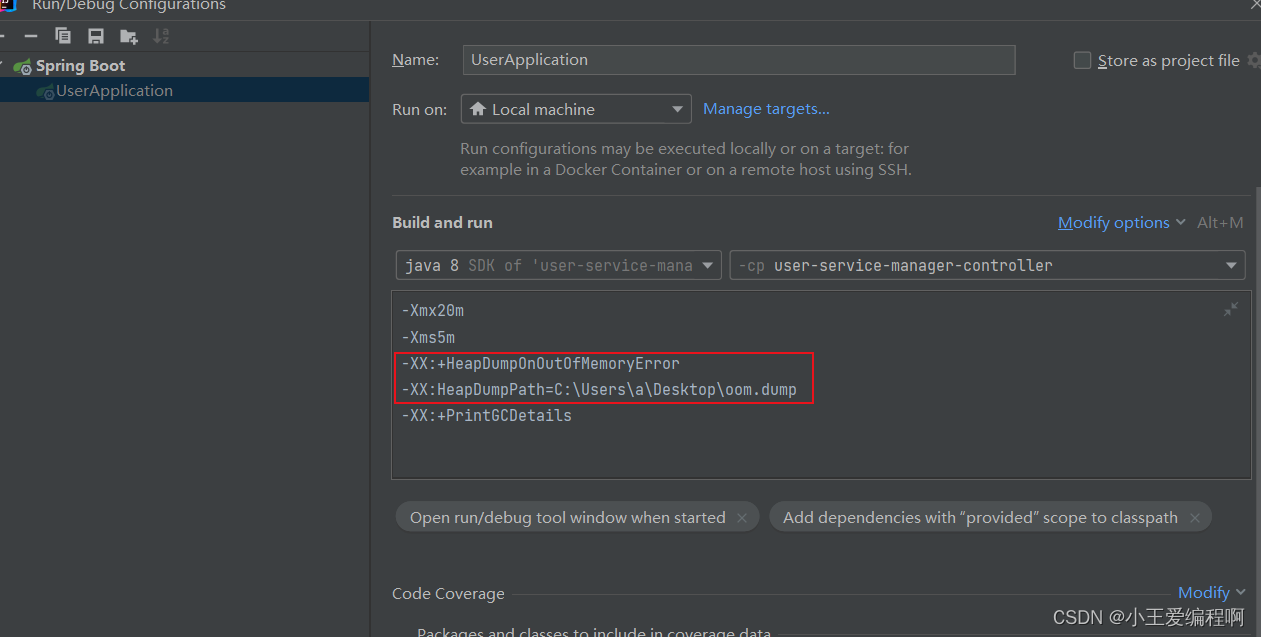Click the Build and run section heading
The height and width of the screenshot is (637, 1261).
tap(442, 222)
